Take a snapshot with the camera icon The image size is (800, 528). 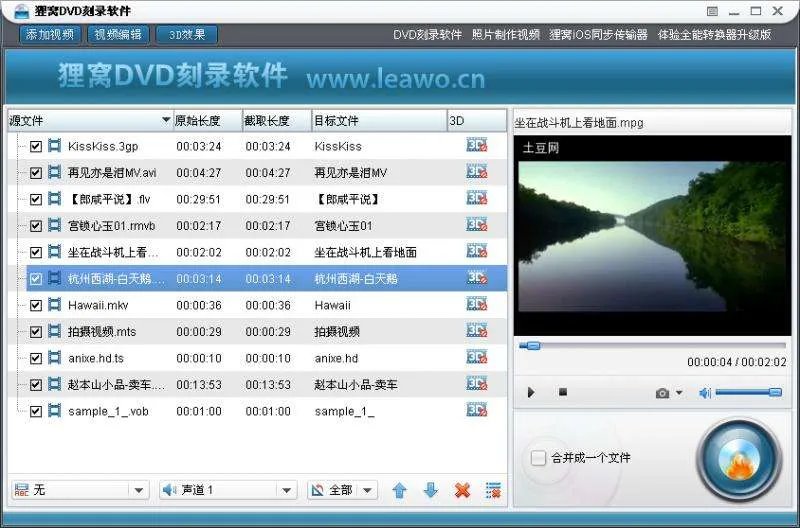[662, 393]
